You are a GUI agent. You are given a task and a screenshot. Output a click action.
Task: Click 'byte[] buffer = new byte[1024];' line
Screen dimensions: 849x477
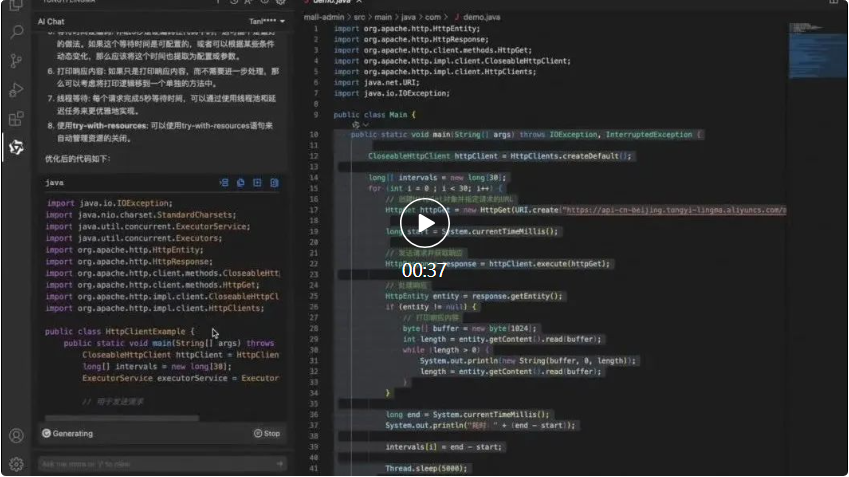469,329
